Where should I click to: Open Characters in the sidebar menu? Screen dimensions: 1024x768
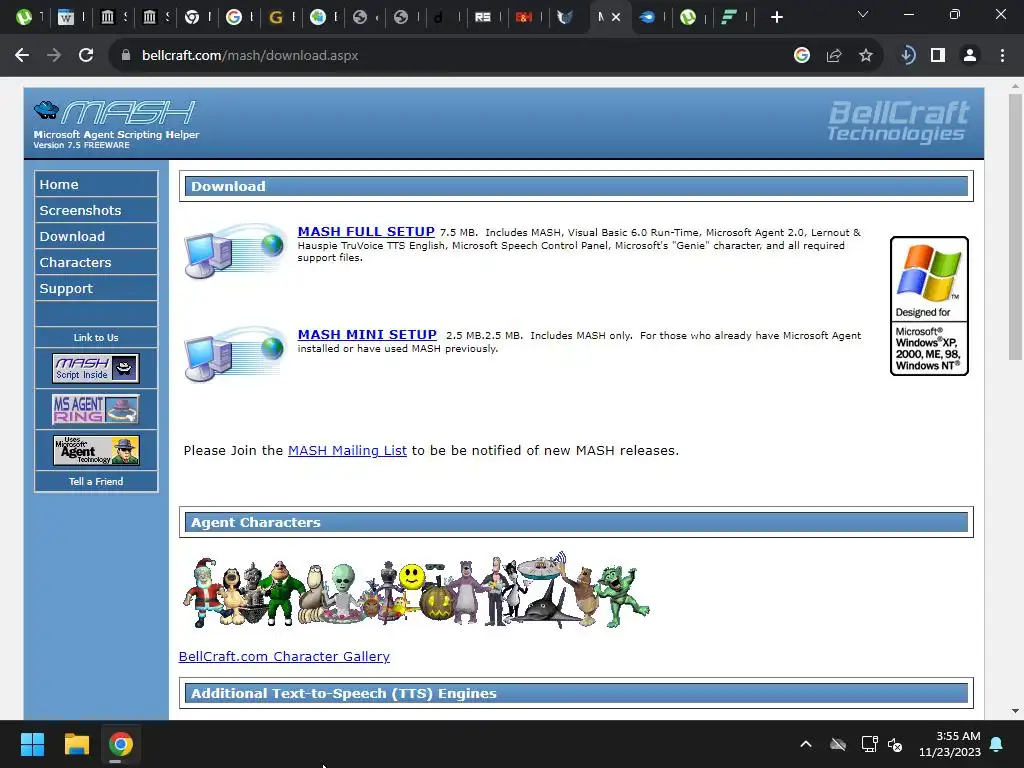[96, 263]
